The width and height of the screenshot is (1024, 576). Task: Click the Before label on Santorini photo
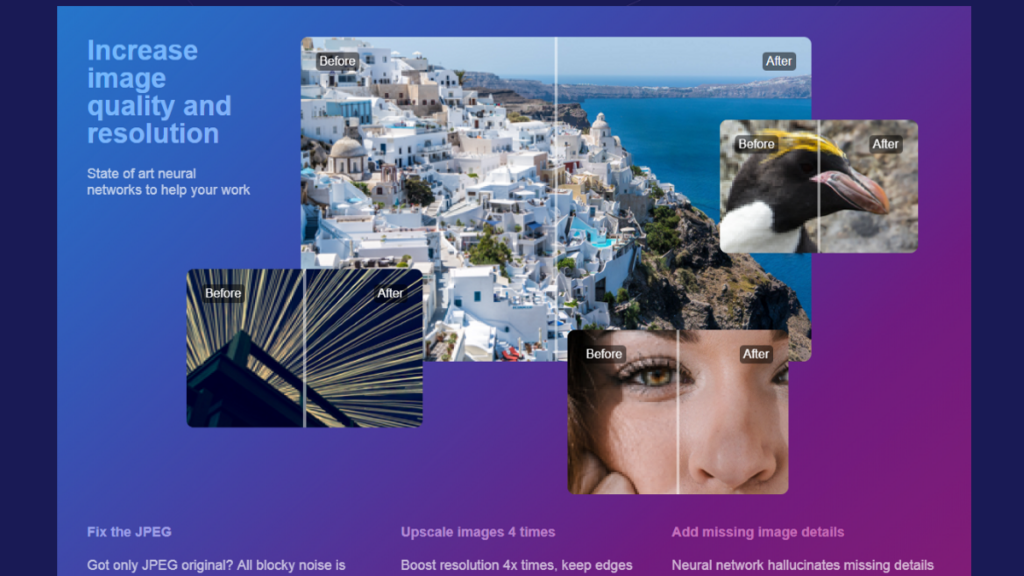337,61
